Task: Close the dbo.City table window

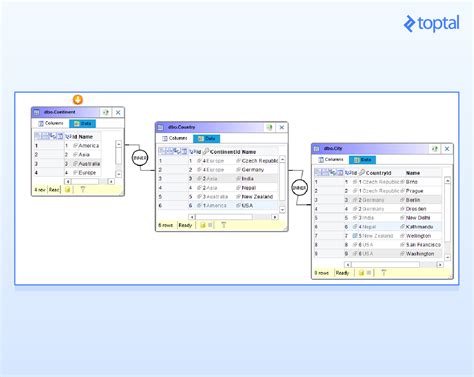Action: point(447,149)
